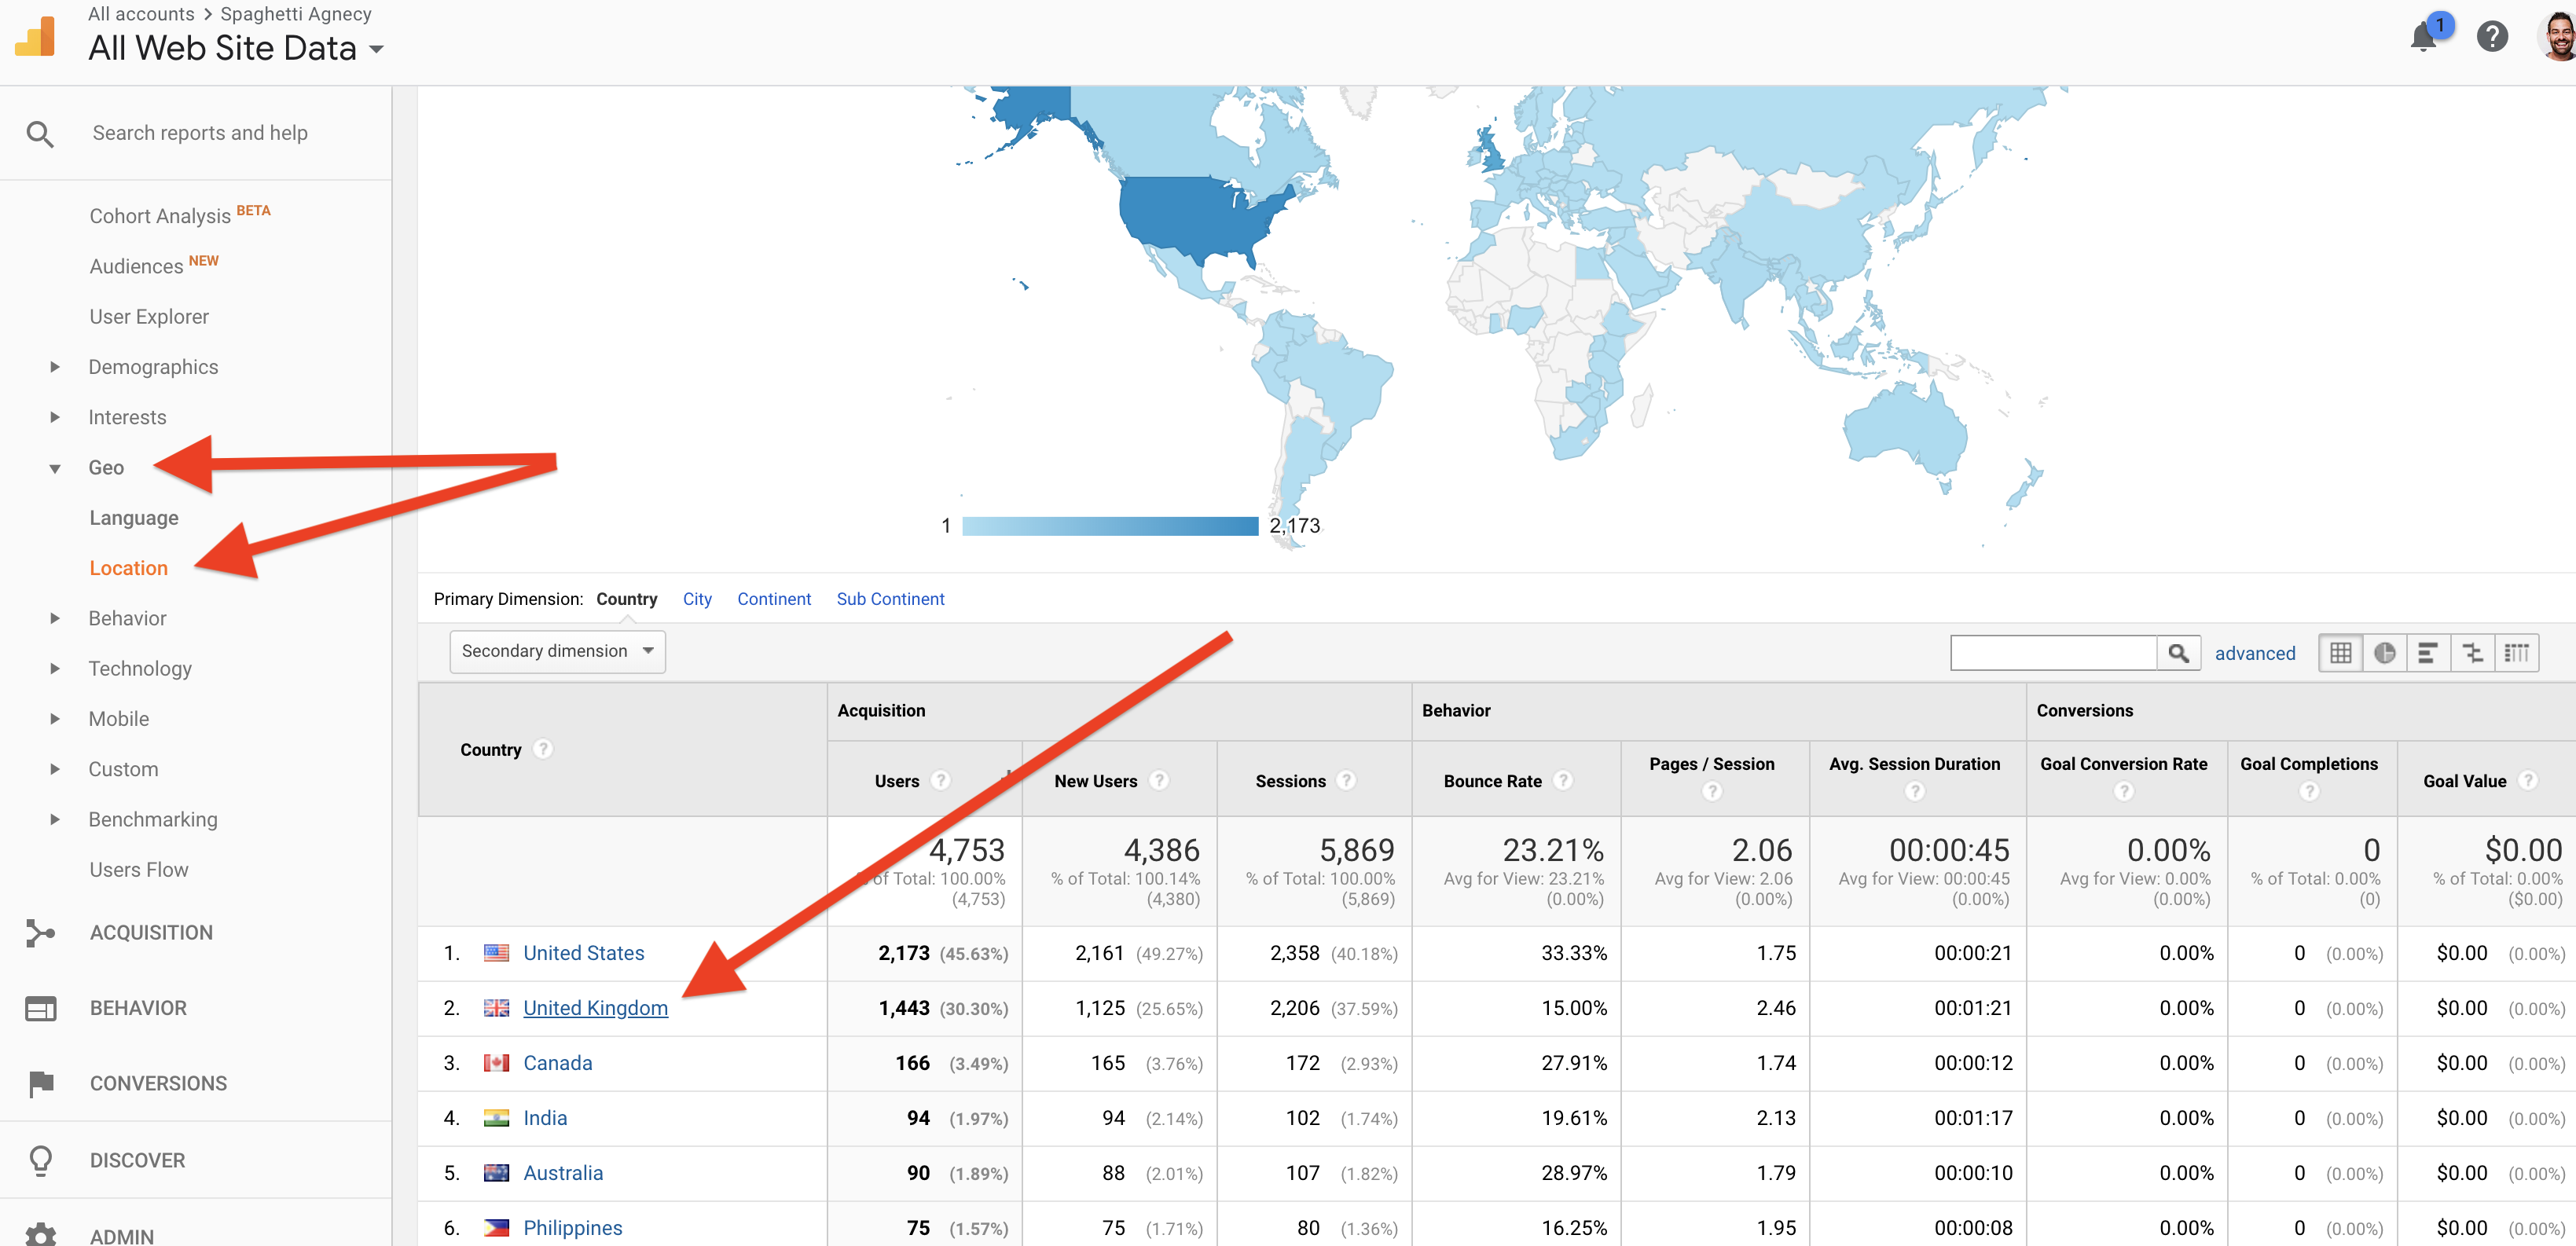Select the Continent dimension tab
Image resolution: width=2576 pixels, height=1246 pixels.
pyautogui.click(x=774, y=598)
